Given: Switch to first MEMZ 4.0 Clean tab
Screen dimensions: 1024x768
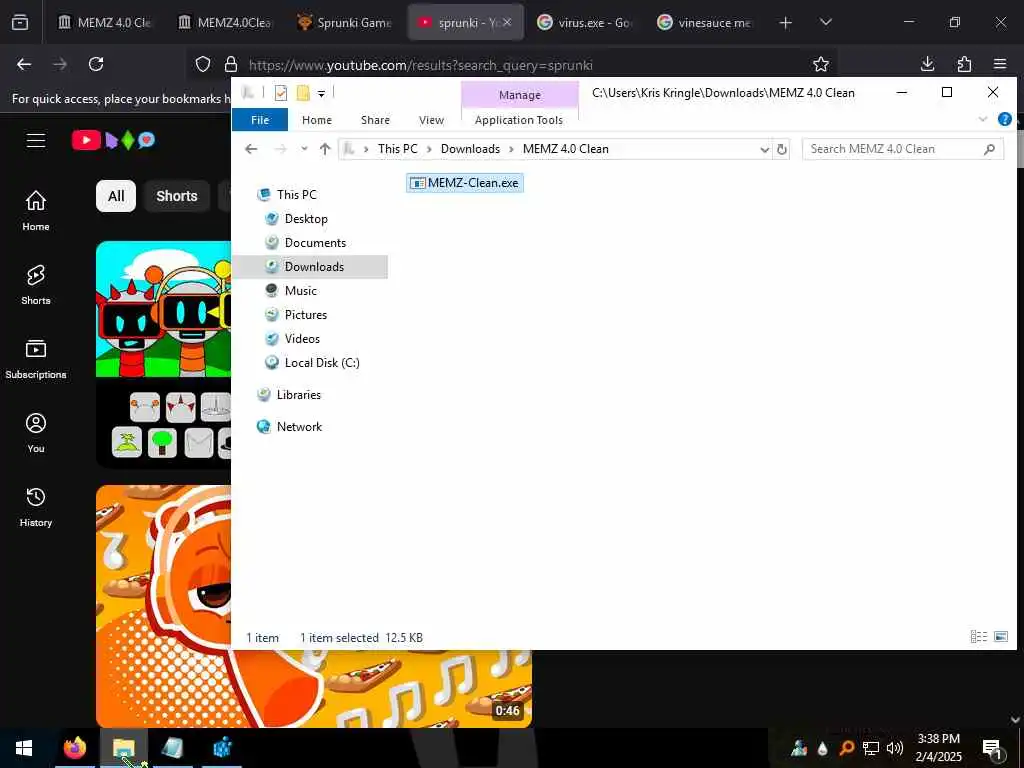Looking at the screenshot, I should 104,22.
